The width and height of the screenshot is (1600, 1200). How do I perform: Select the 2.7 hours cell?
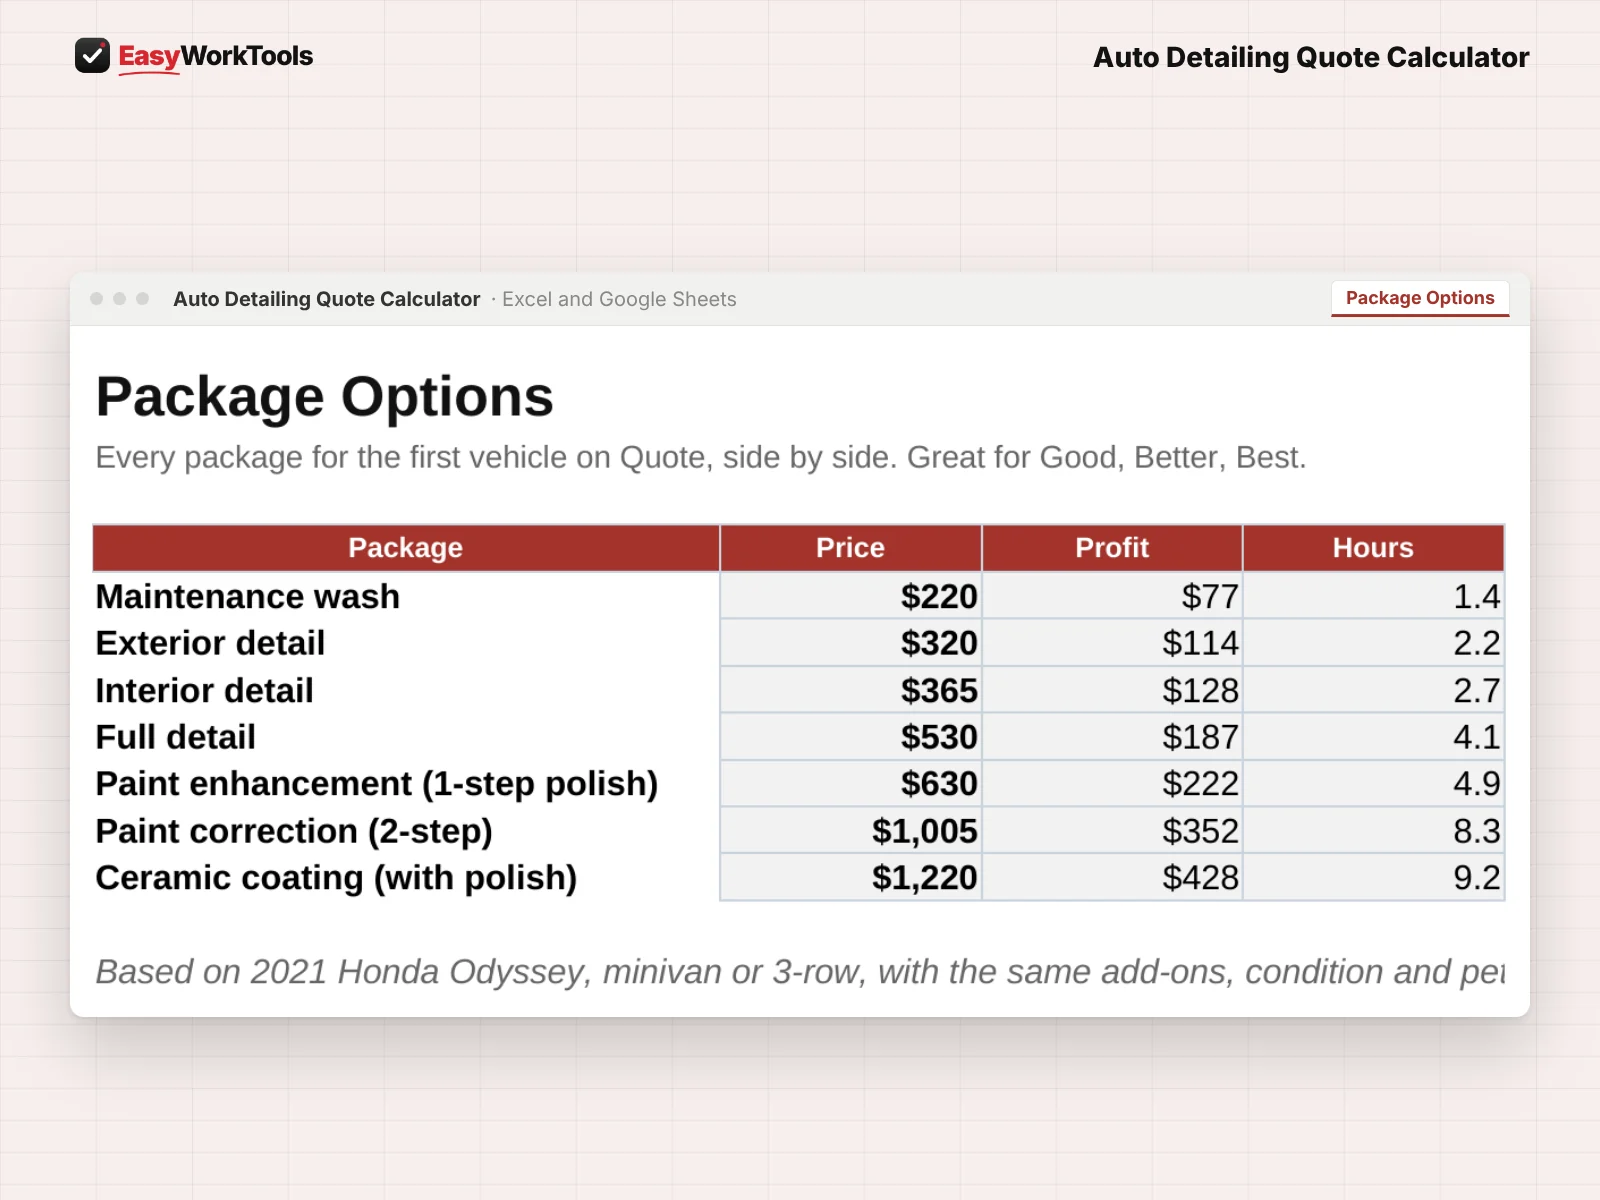pos(1374,690)
